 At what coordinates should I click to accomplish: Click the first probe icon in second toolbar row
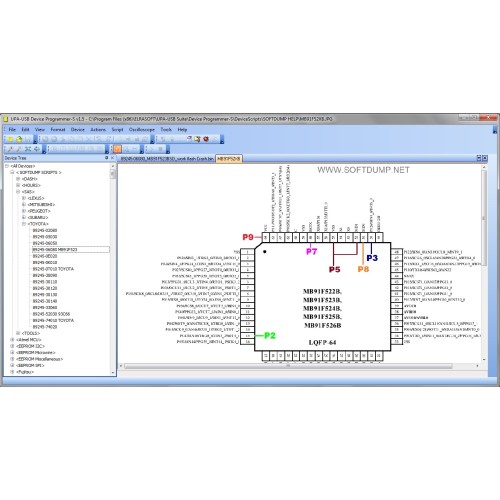(10, 149)
